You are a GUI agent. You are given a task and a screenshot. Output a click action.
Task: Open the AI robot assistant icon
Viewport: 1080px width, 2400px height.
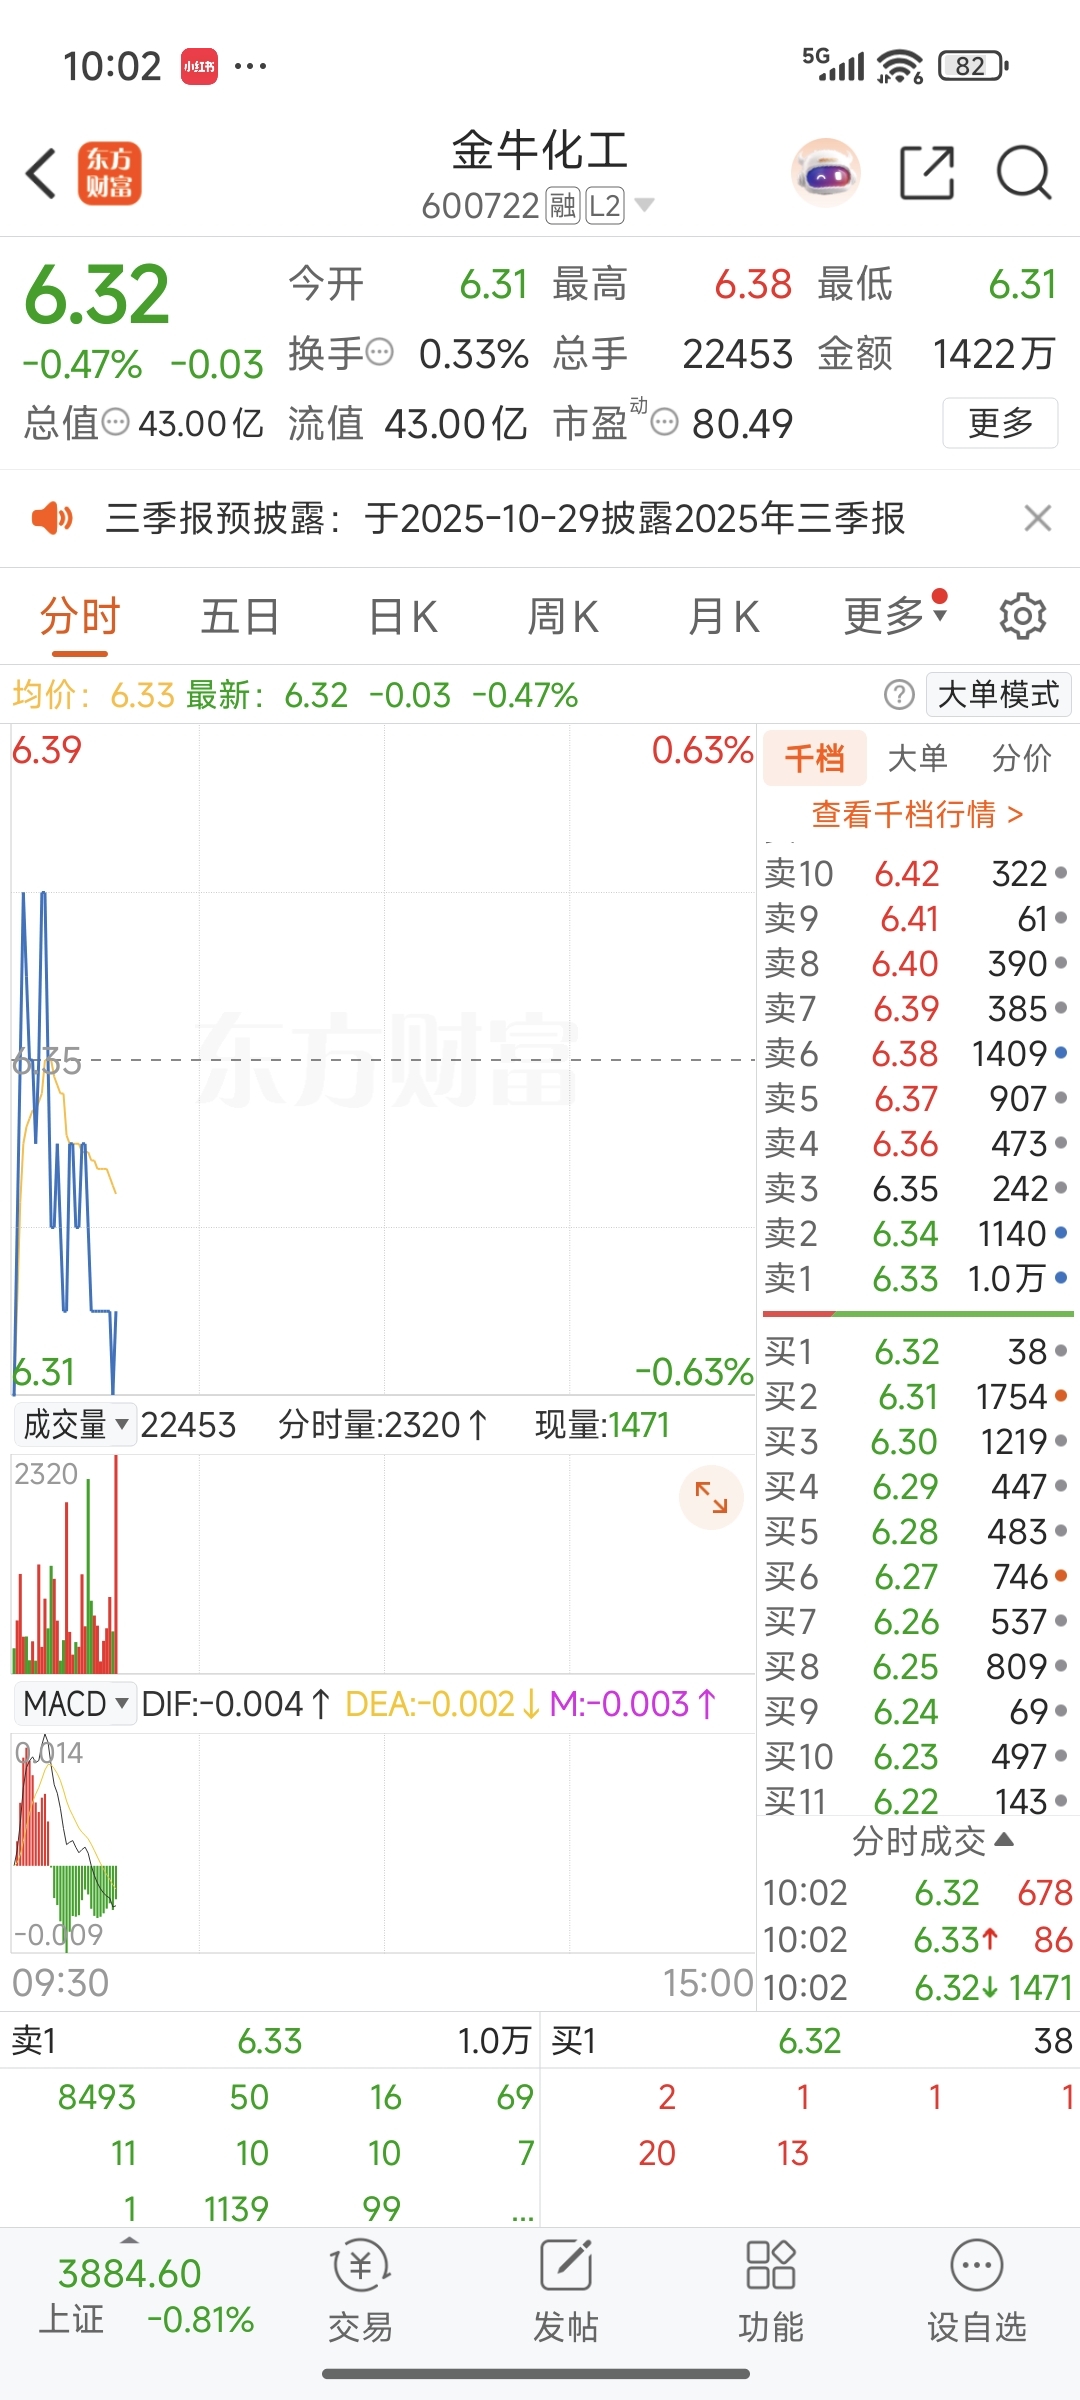pyautogui.click(x=826, y=173)
